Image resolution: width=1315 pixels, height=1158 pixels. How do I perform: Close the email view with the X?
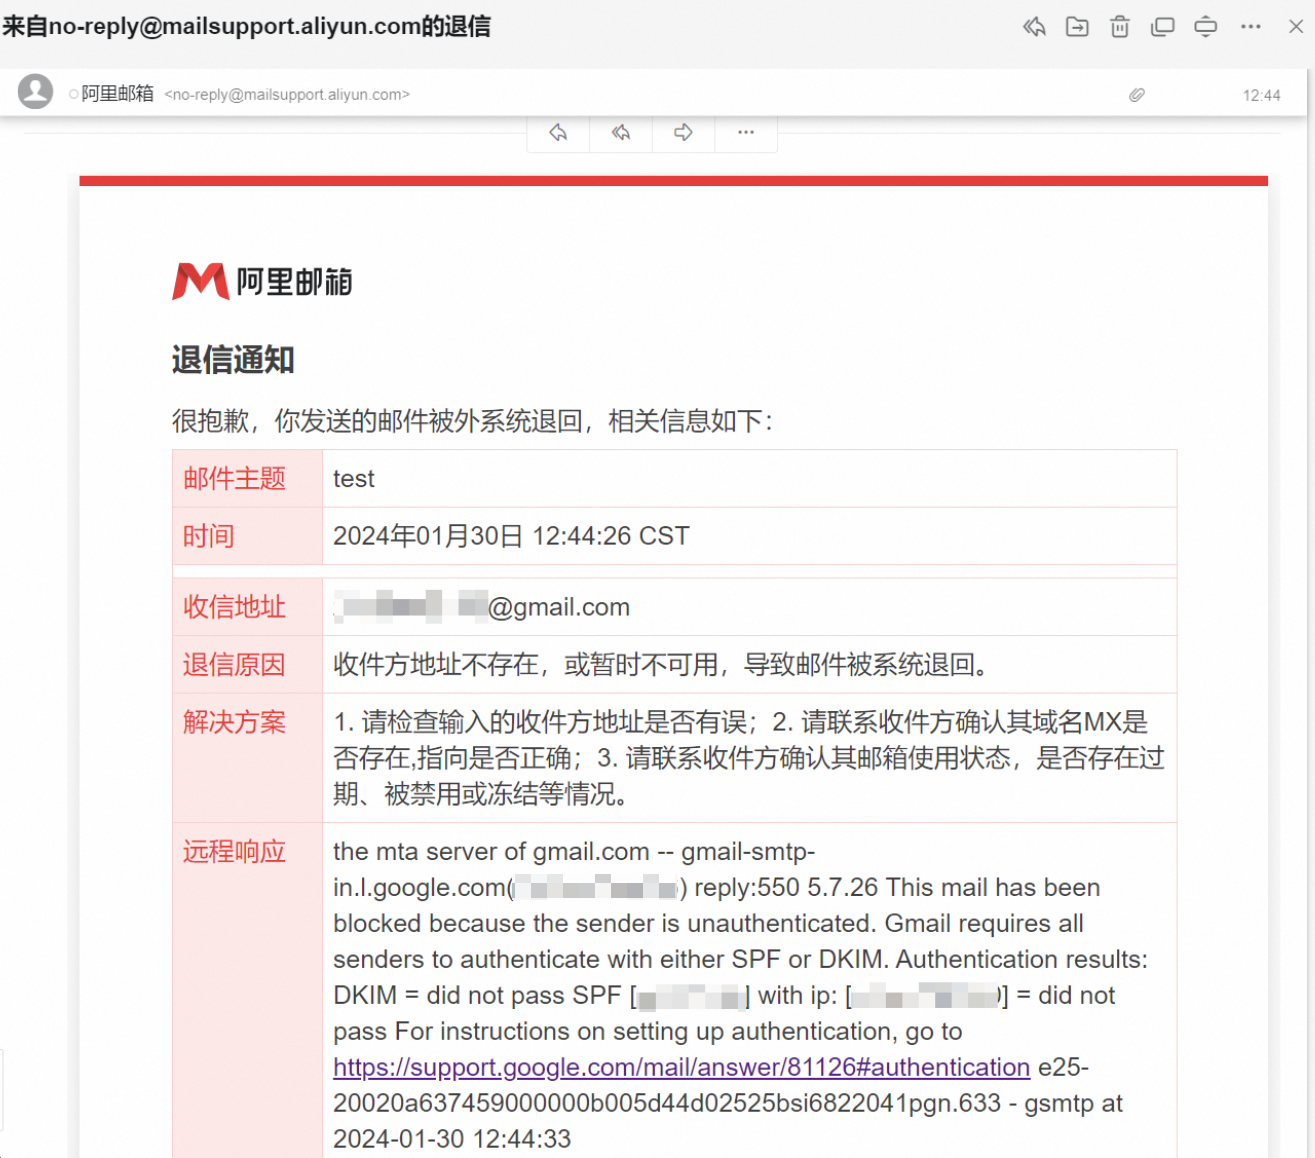click(x=1296, y=27)
